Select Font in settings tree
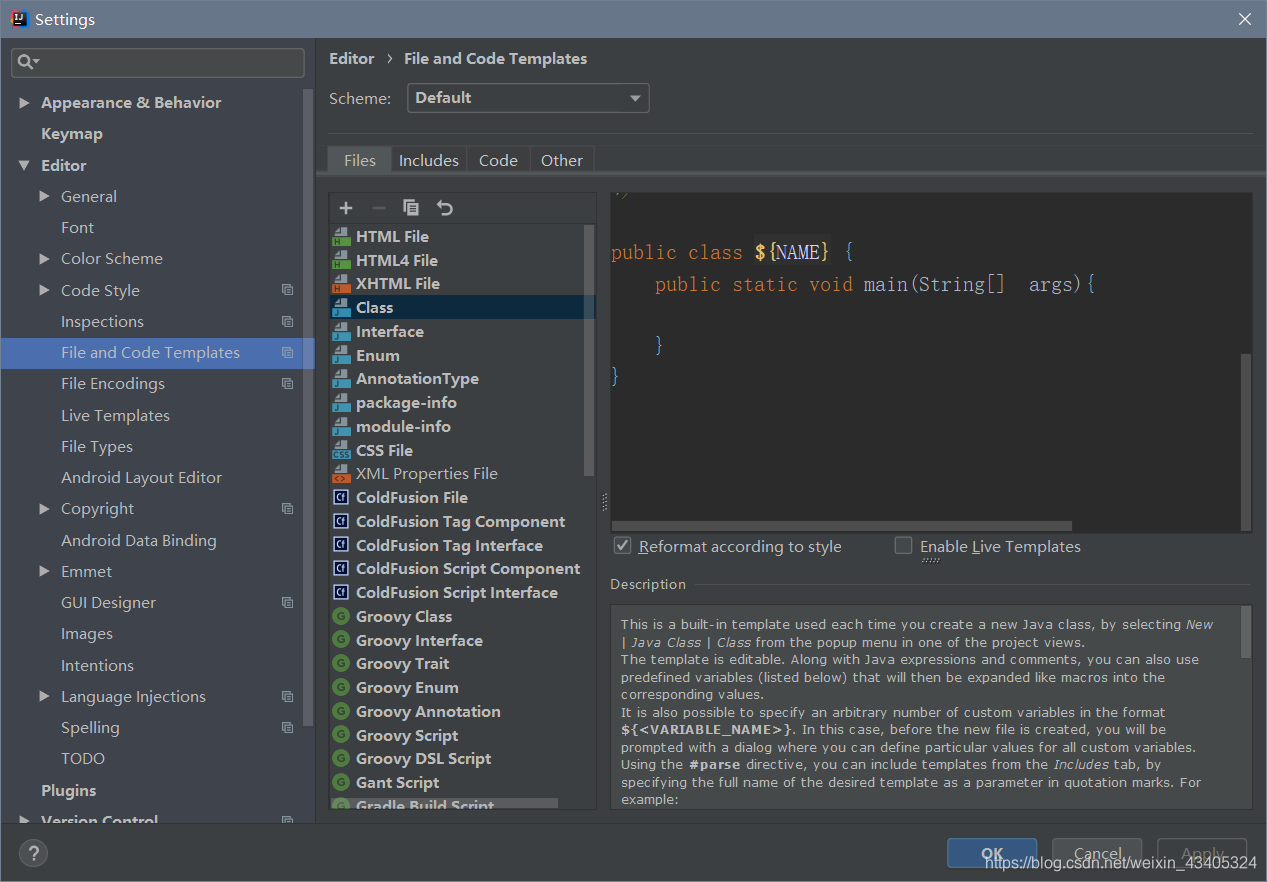 click(x=77, y=228)
